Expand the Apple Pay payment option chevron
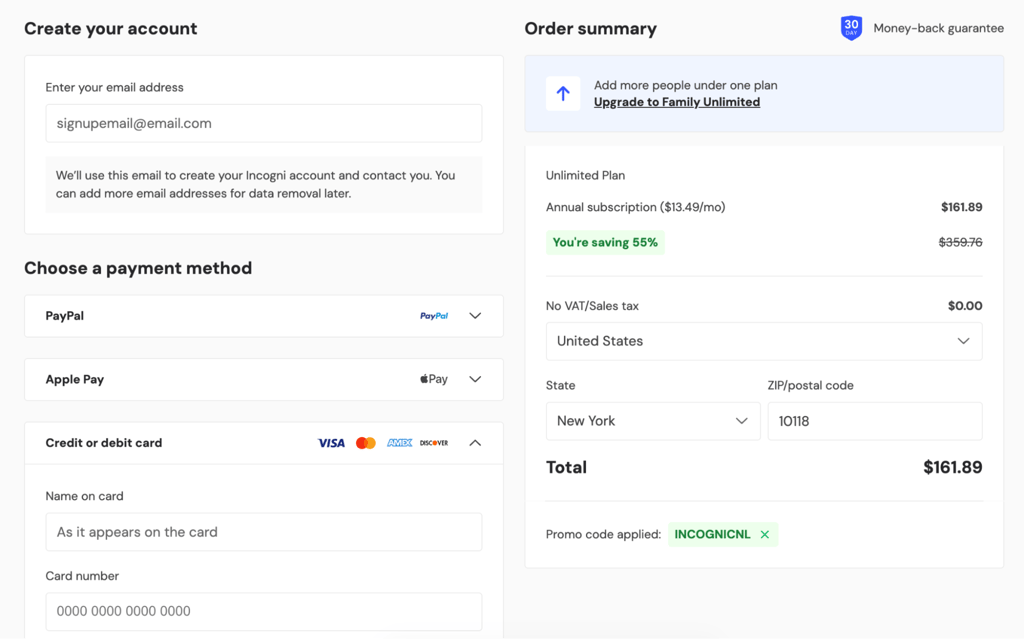The height and width of the screenshot is (639, 1024). click(475, 380)
